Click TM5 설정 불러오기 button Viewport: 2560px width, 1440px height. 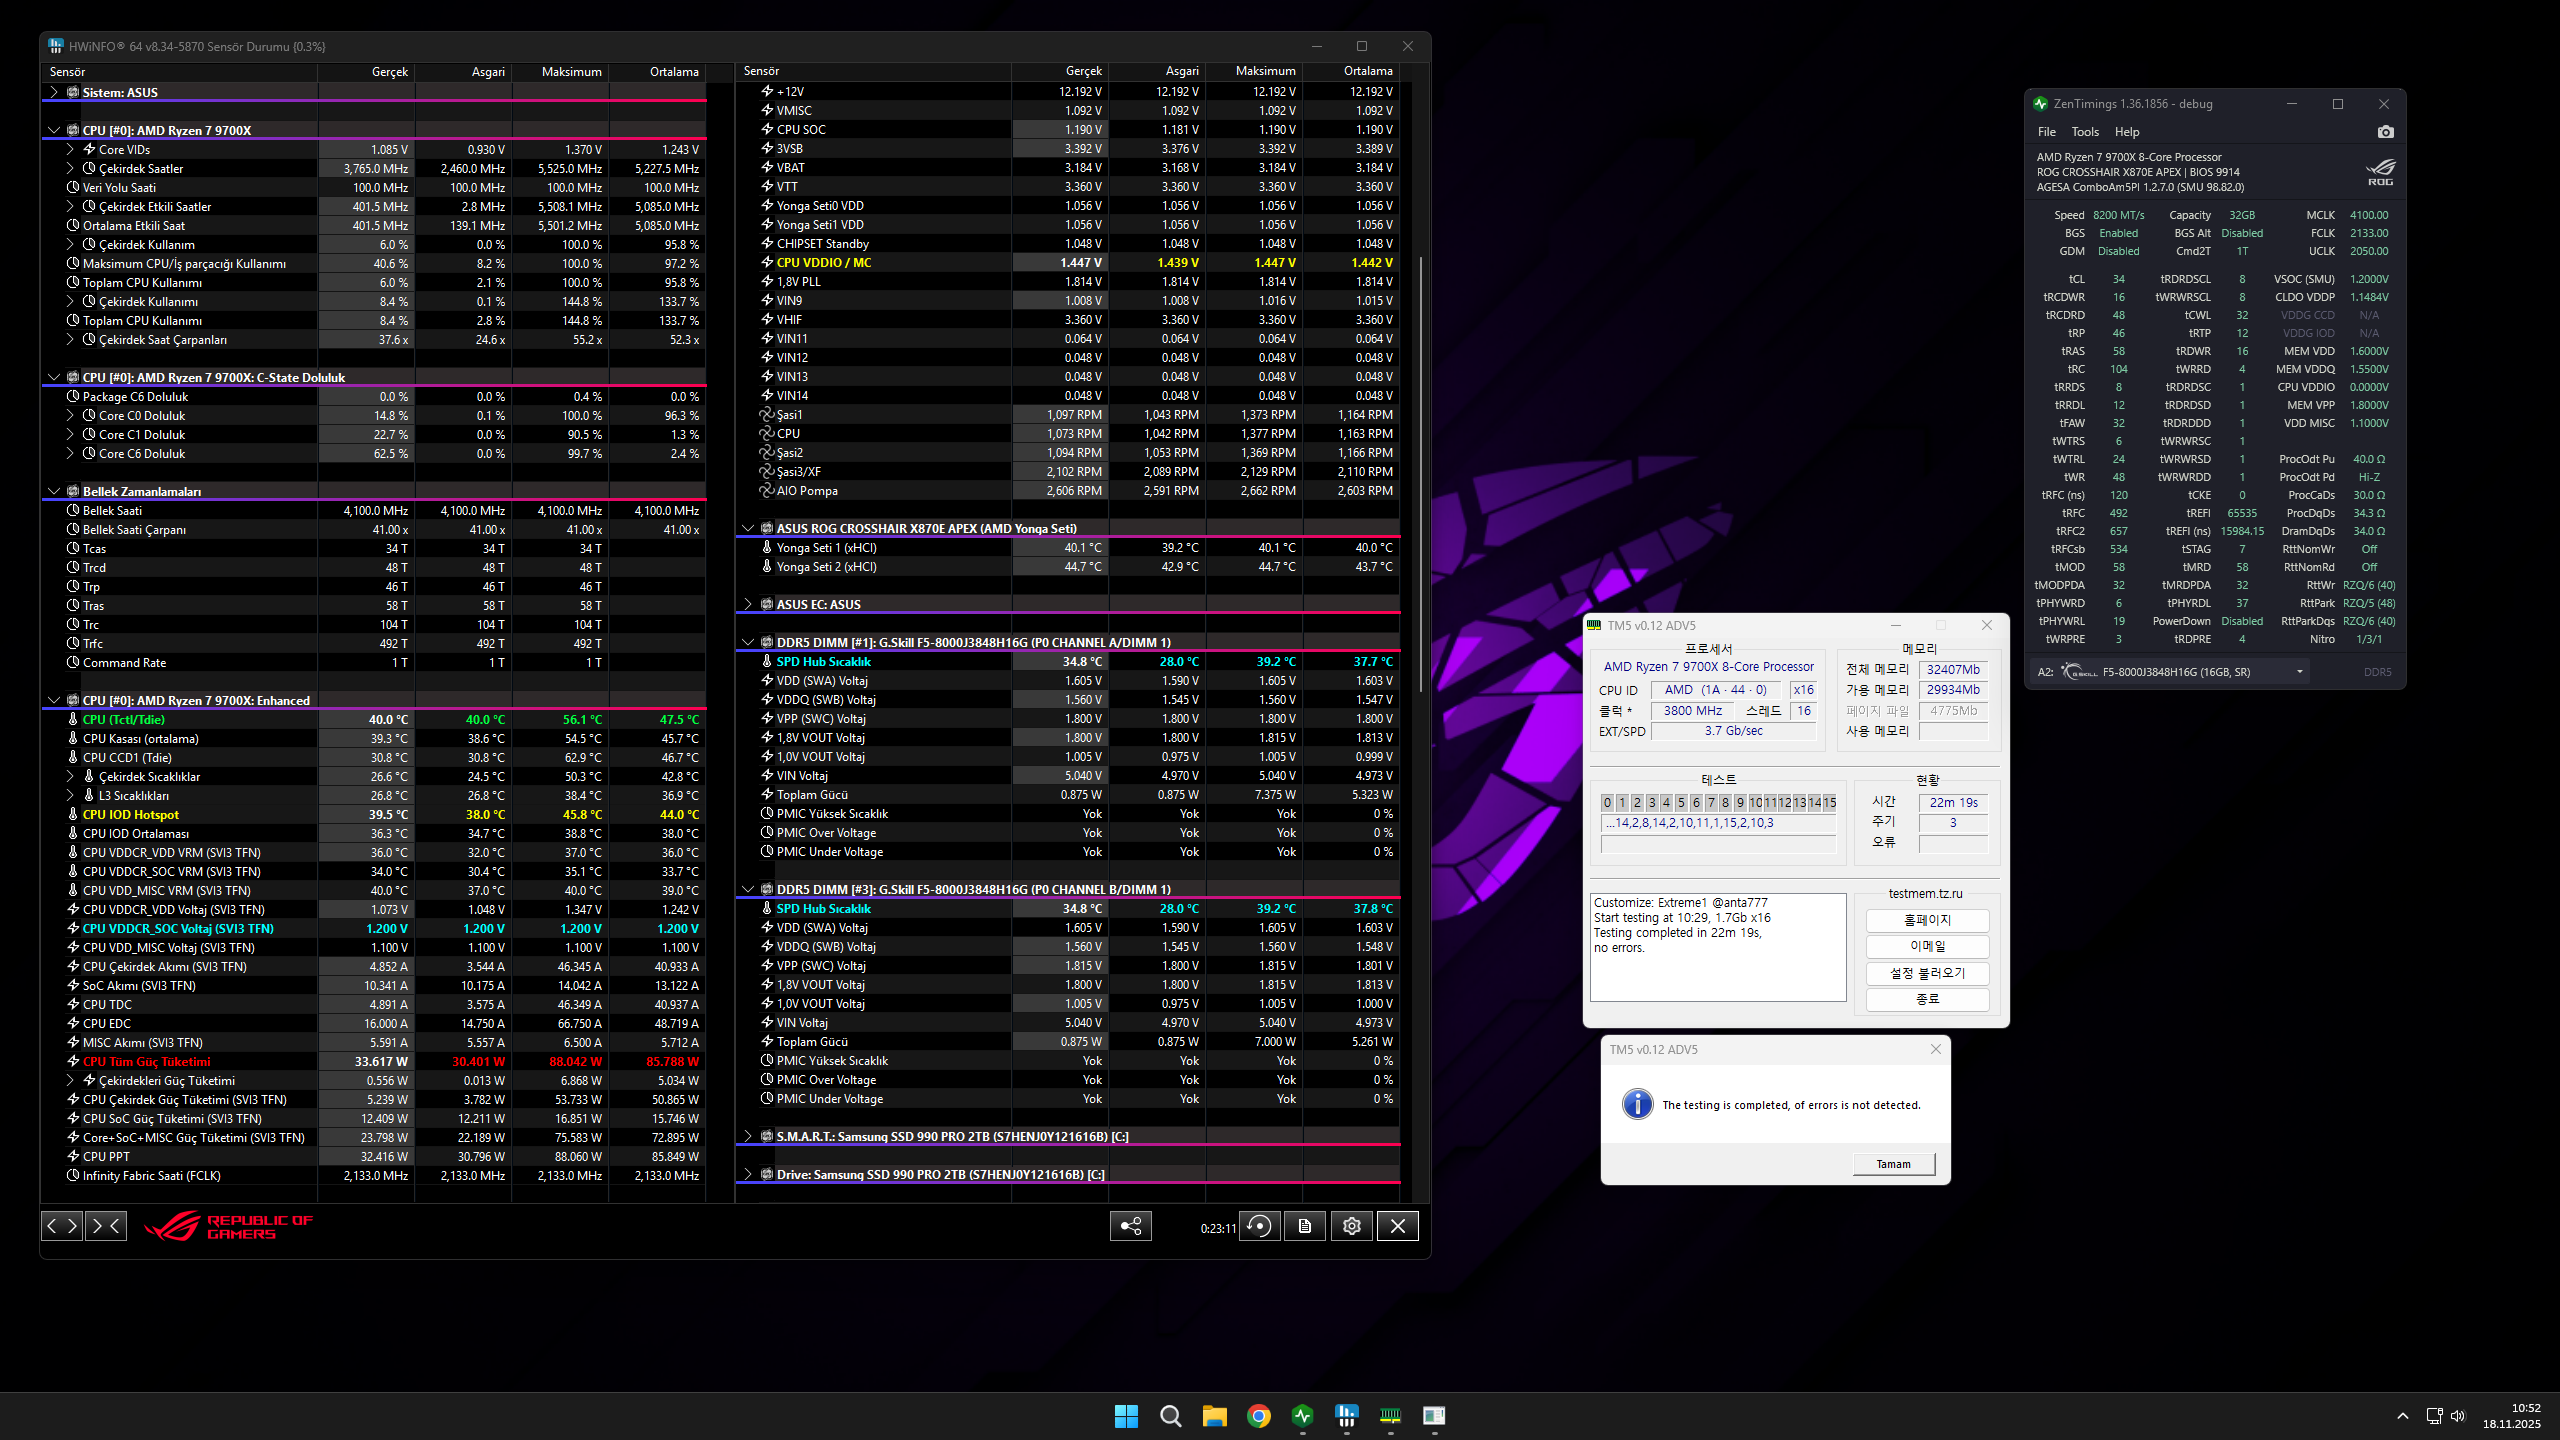pyautogui.click(x=1927, y=973)
